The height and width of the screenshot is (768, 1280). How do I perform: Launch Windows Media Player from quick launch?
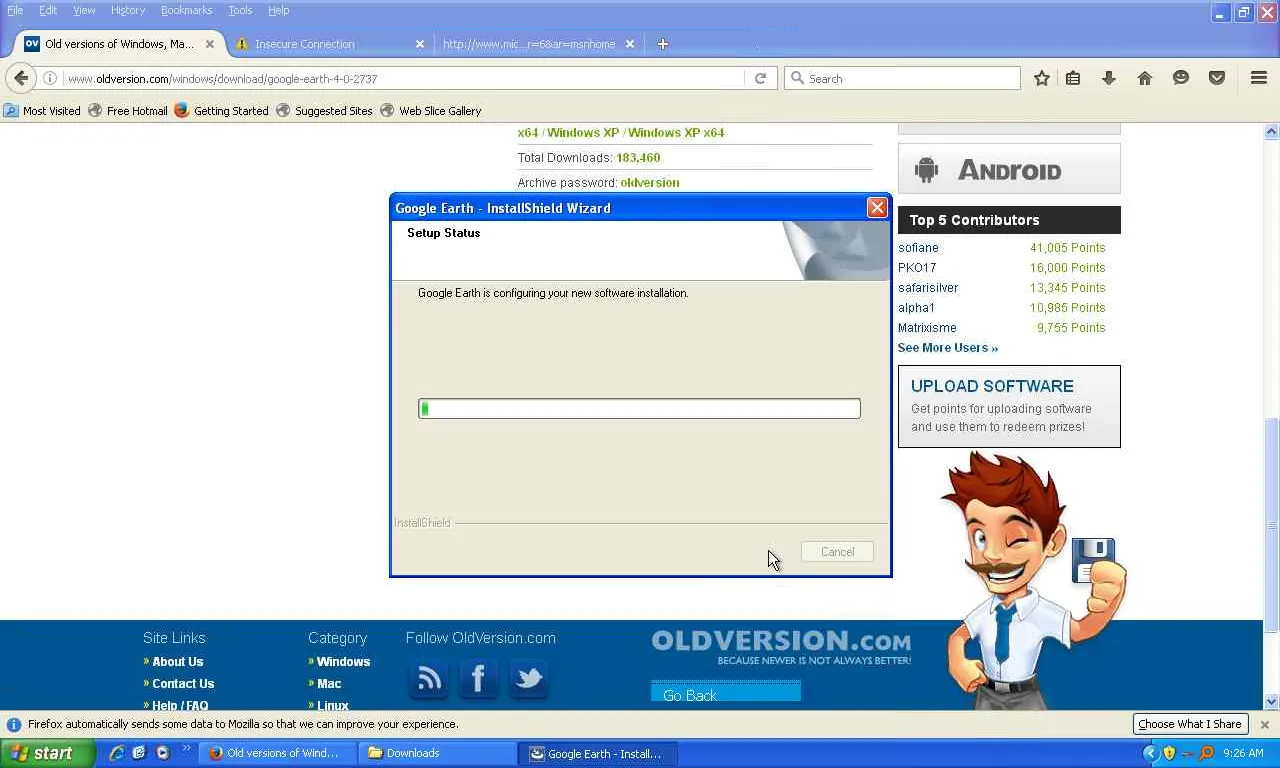point(162,753)
